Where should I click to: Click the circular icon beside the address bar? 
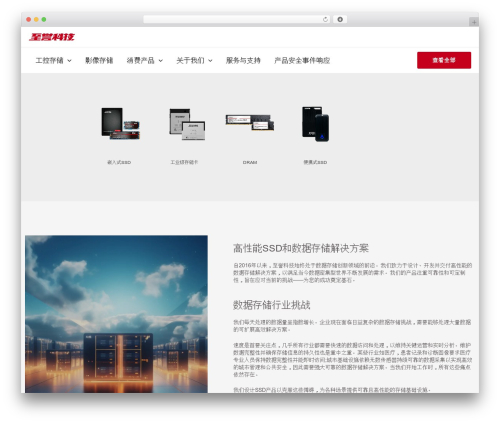click(x=340, y=19)
